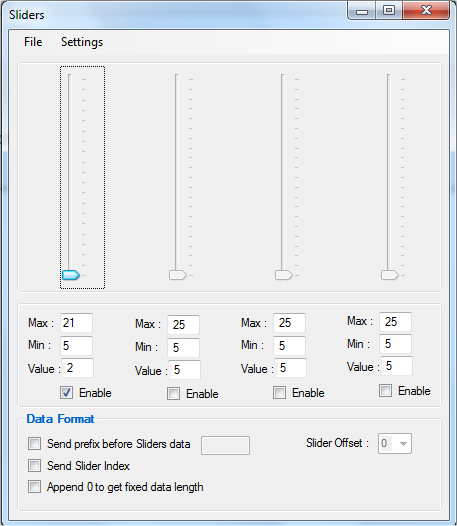457x526 pixels.
Task: Click the third slider's thumb handle
Action: [x=284, y=275]
